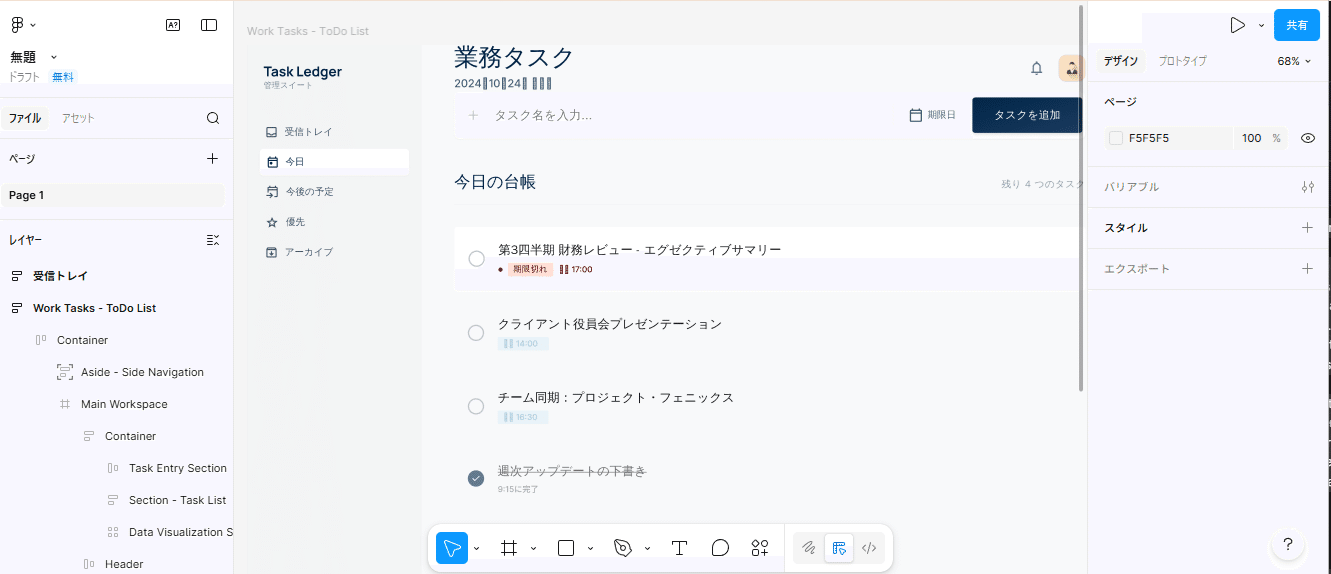
Task: Switch to Dev Mode with the code toggle
Action: [869, 548]
